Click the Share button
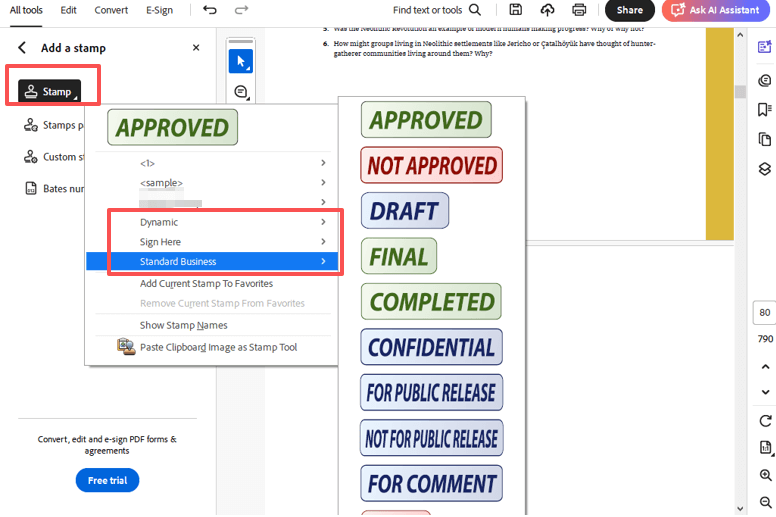The image size is (776, 517). point(630,10)
